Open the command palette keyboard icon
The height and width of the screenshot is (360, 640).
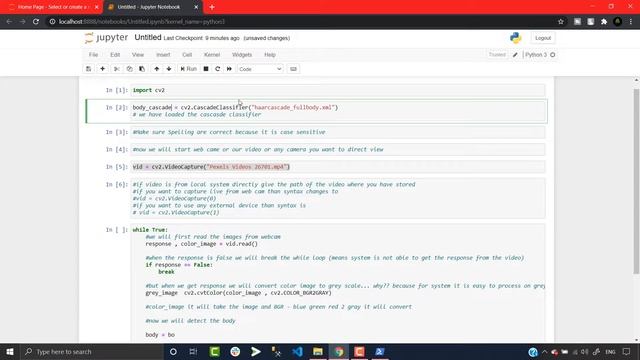(293, 69)
